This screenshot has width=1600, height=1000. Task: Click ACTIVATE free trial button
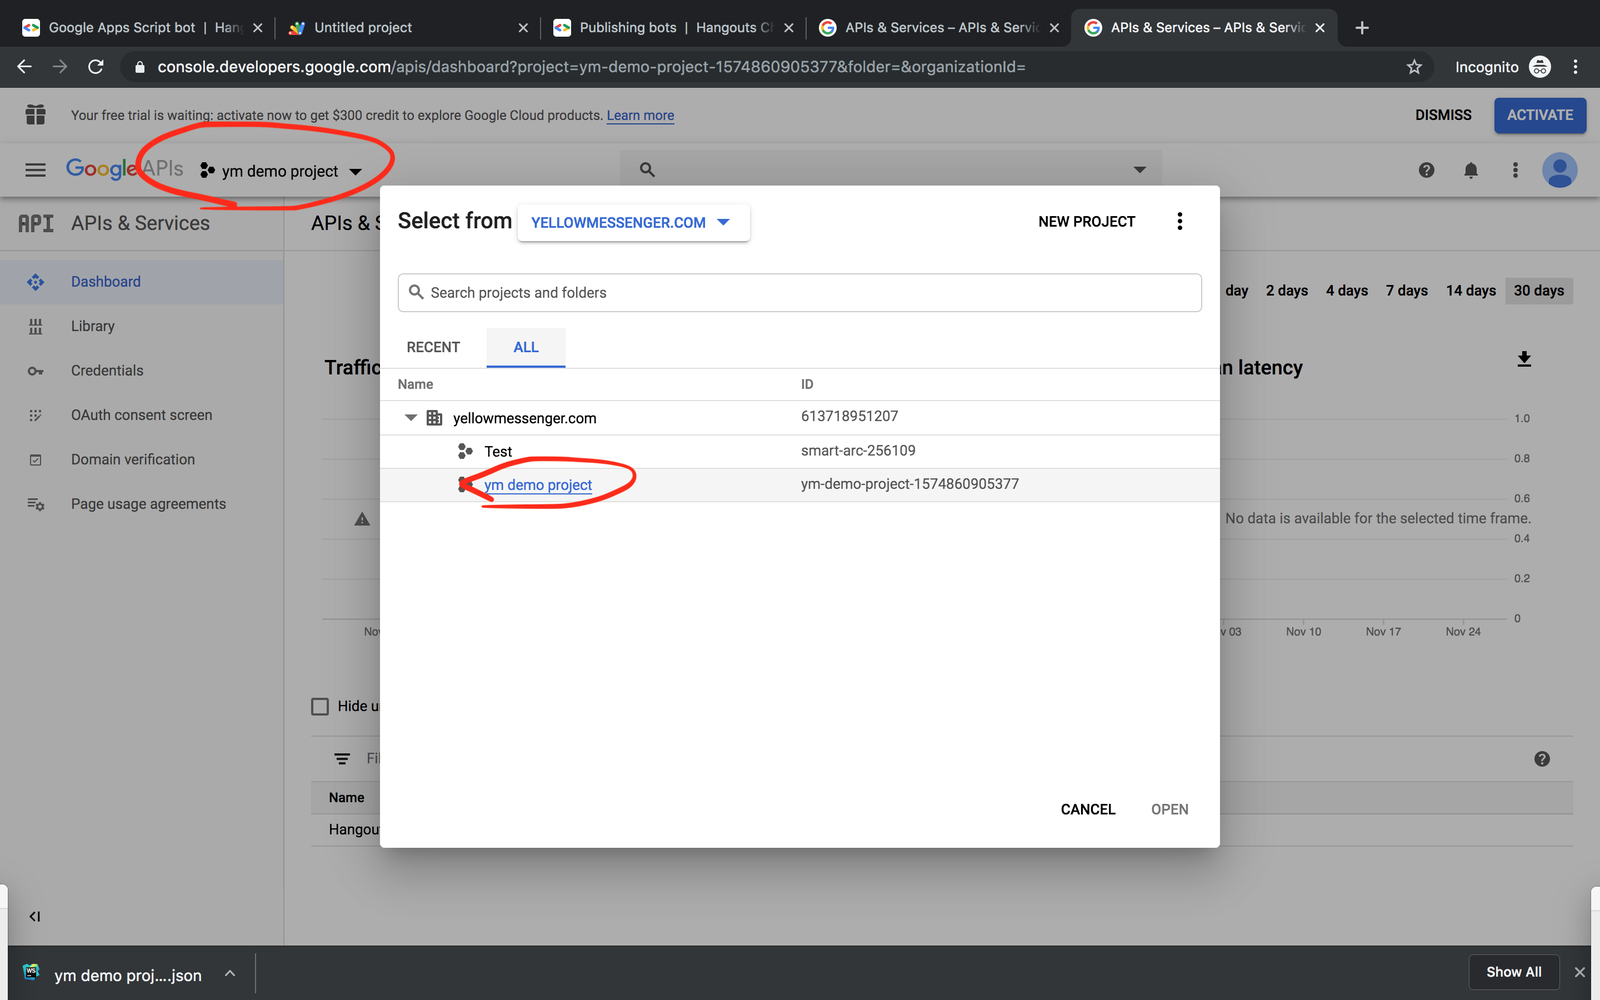pos(1540,115)
